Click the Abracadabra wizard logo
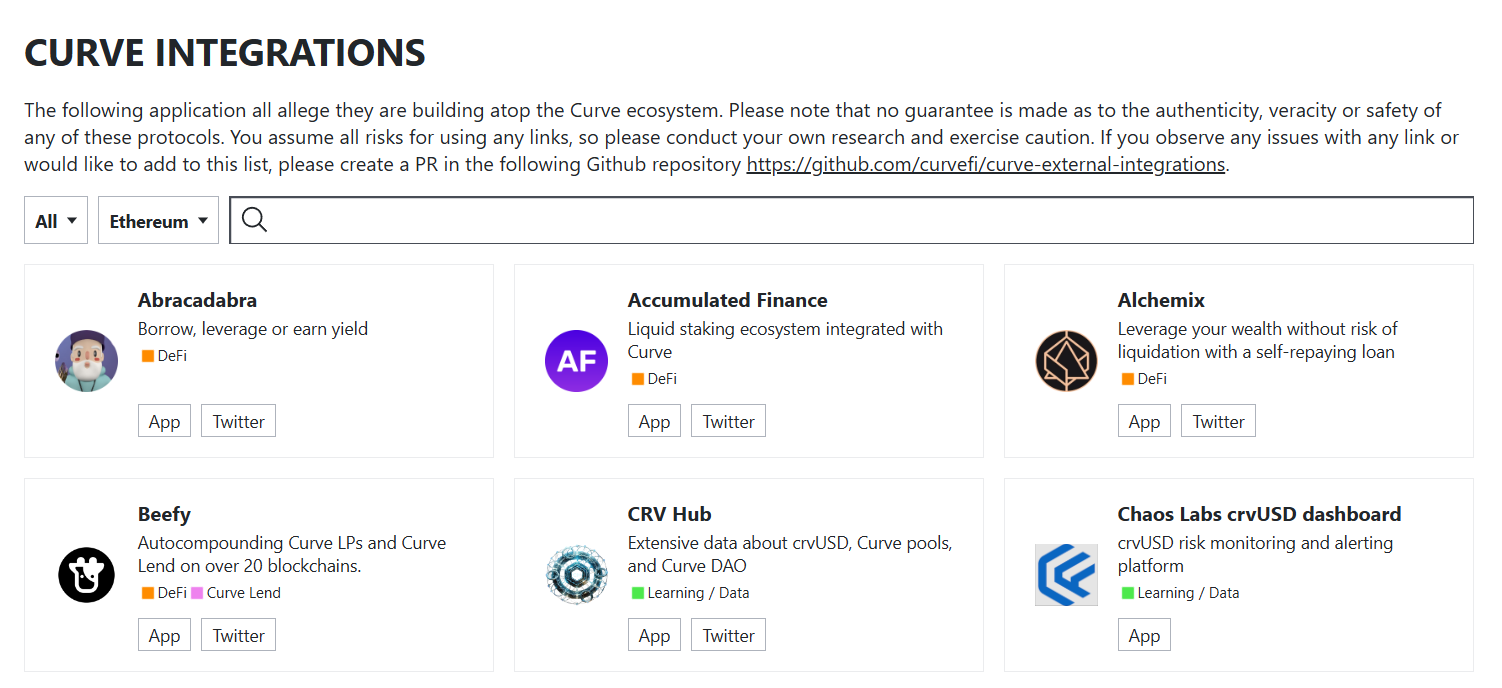 click(x=87, y=361)
